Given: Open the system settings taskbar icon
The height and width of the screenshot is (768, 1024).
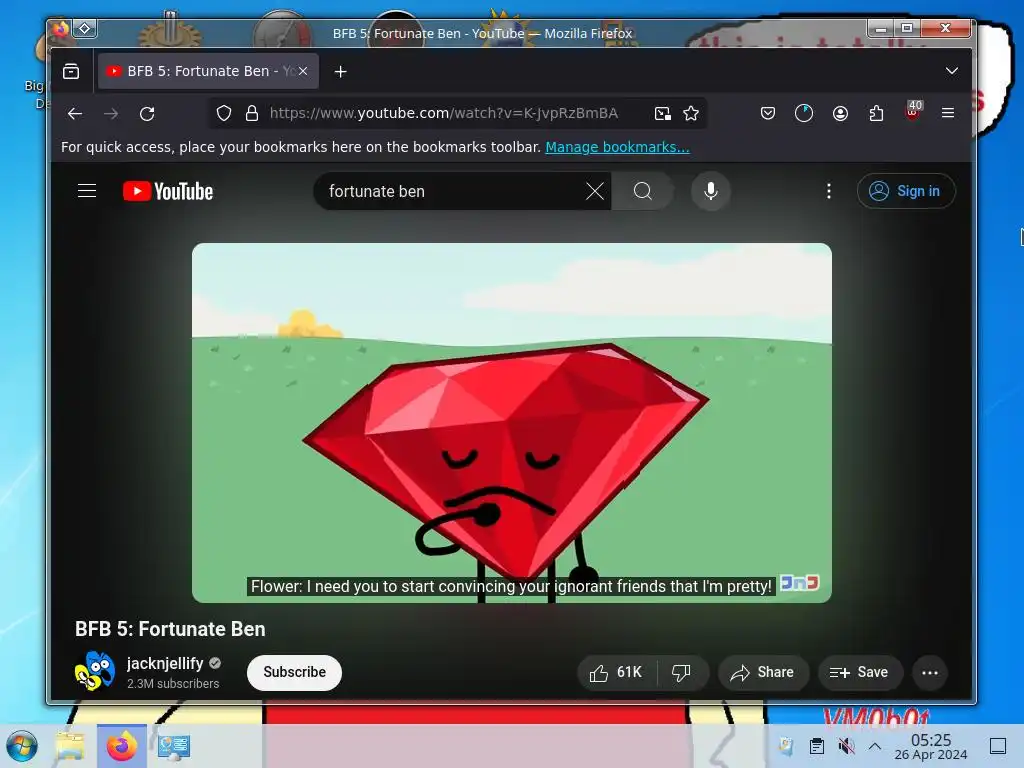Looking at the screenshot, I should point(174,746).
